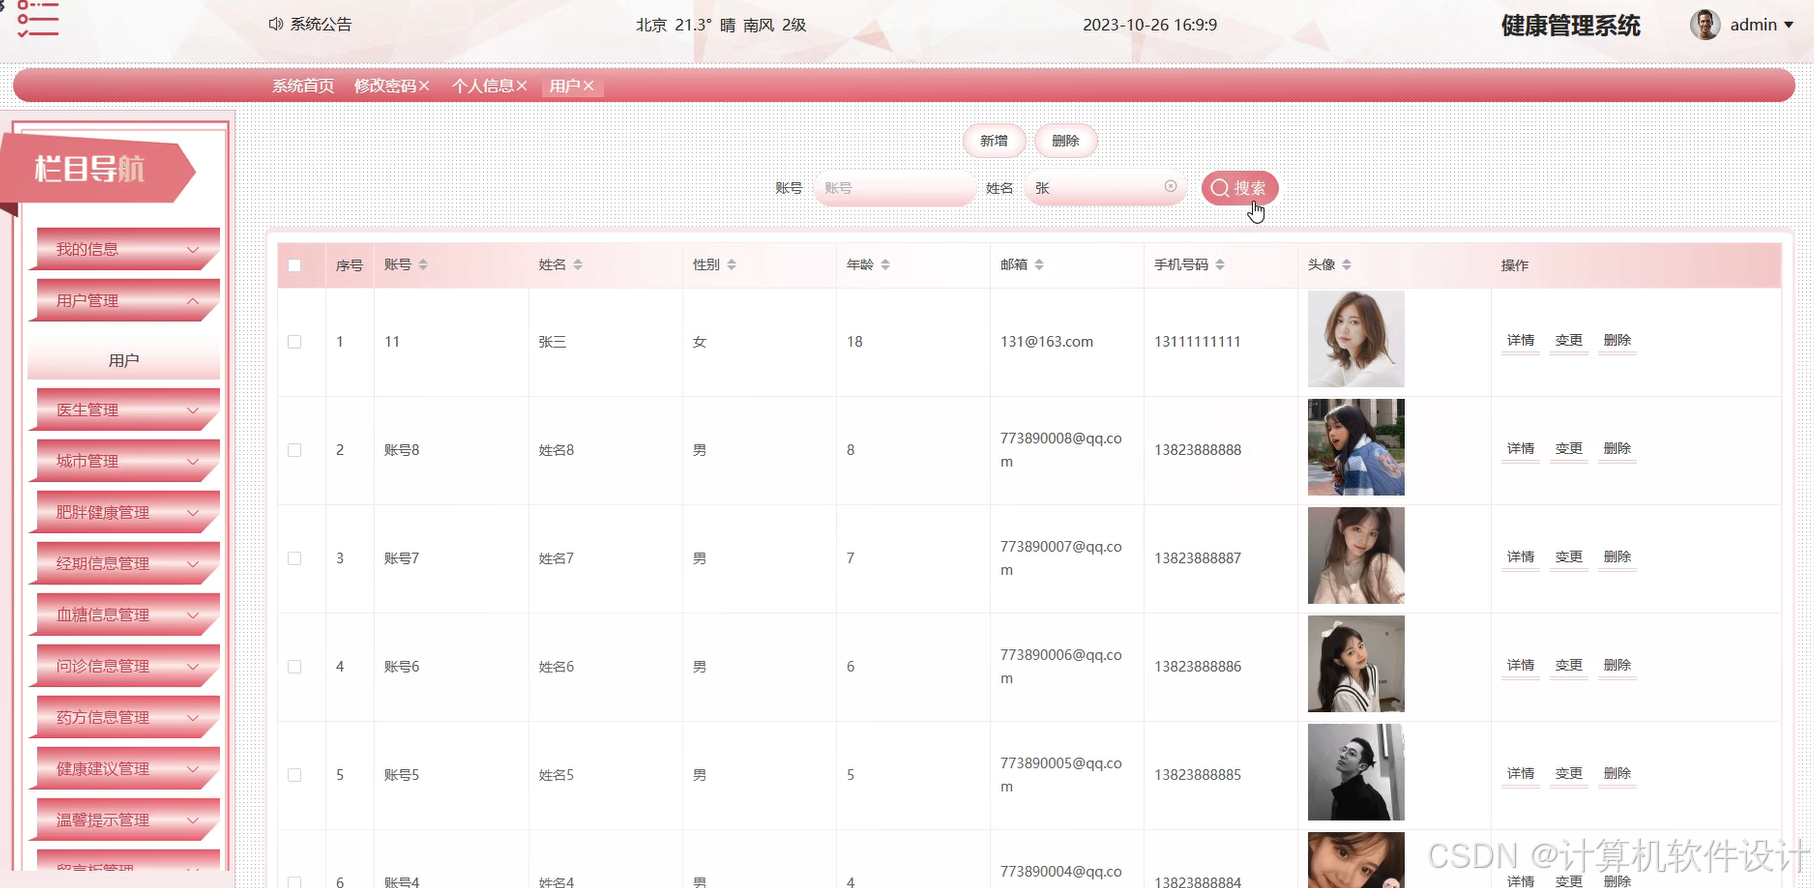Image resolution: width=1814 pixels, height=888 pixels.
Task: Open 详情 for 账号5
Action: pyautogui.click(x=1521, y=774)
